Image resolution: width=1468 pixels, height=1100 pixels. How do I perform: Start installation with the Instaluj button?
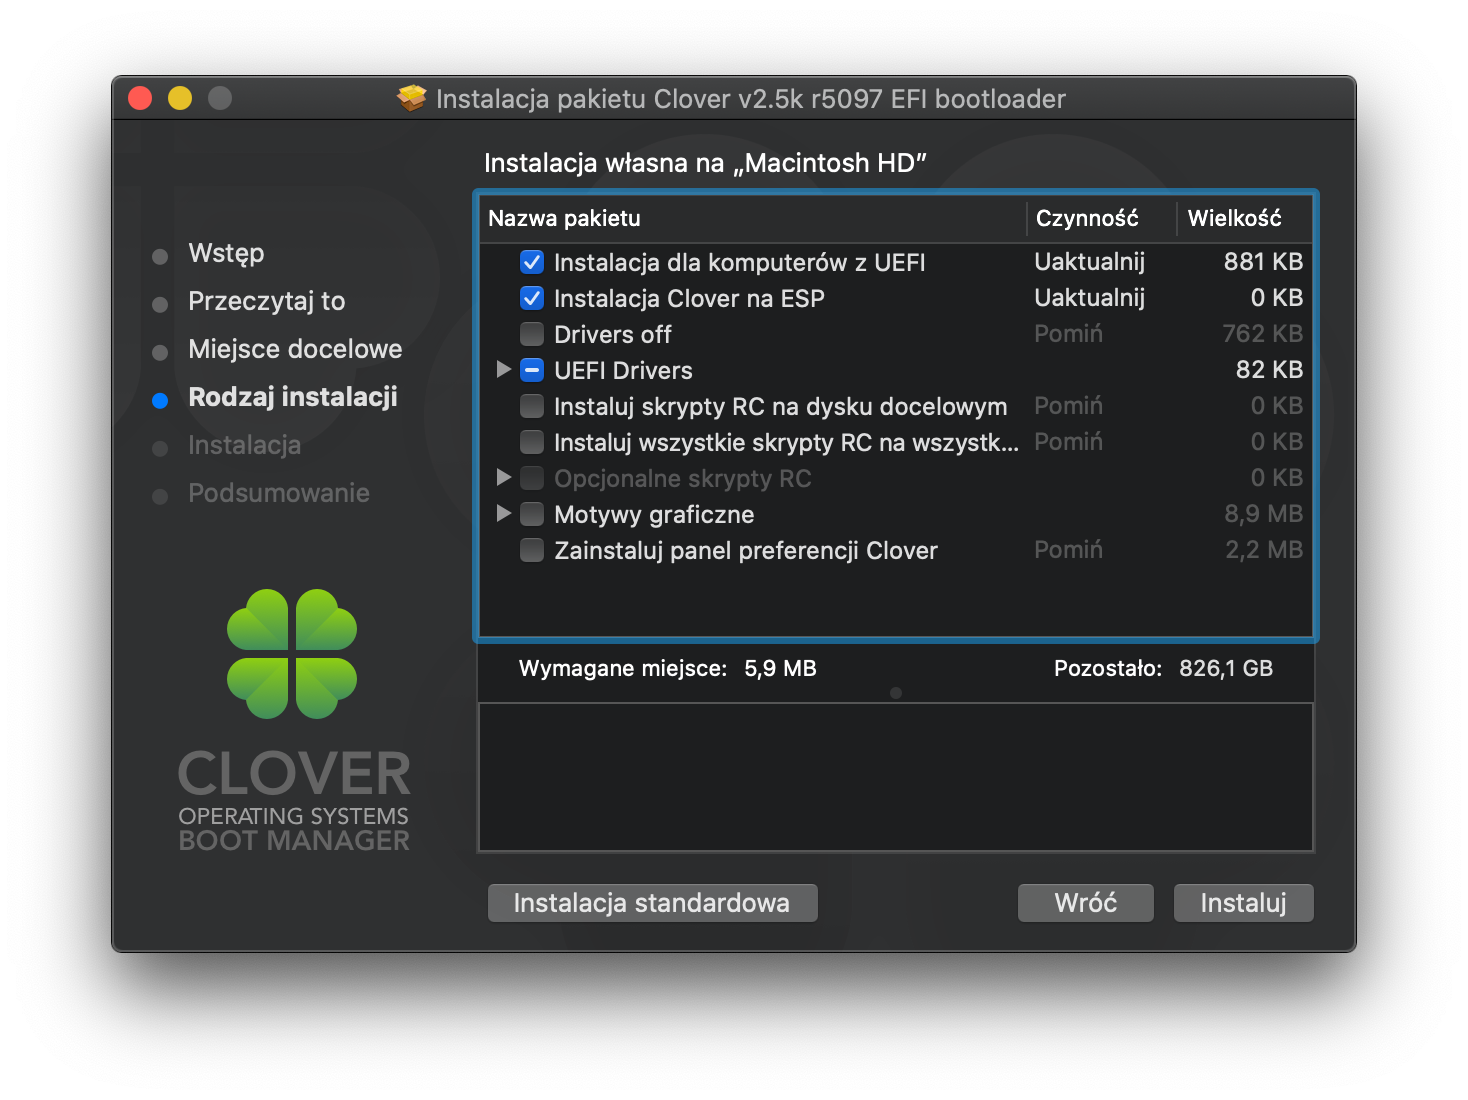[x=1243, y=903]
